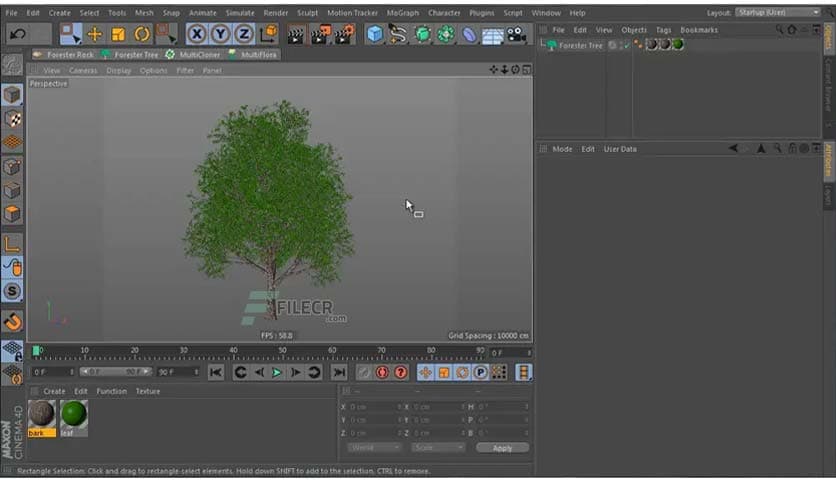
Task: Add a Camera object
Action: coord(516,35)
